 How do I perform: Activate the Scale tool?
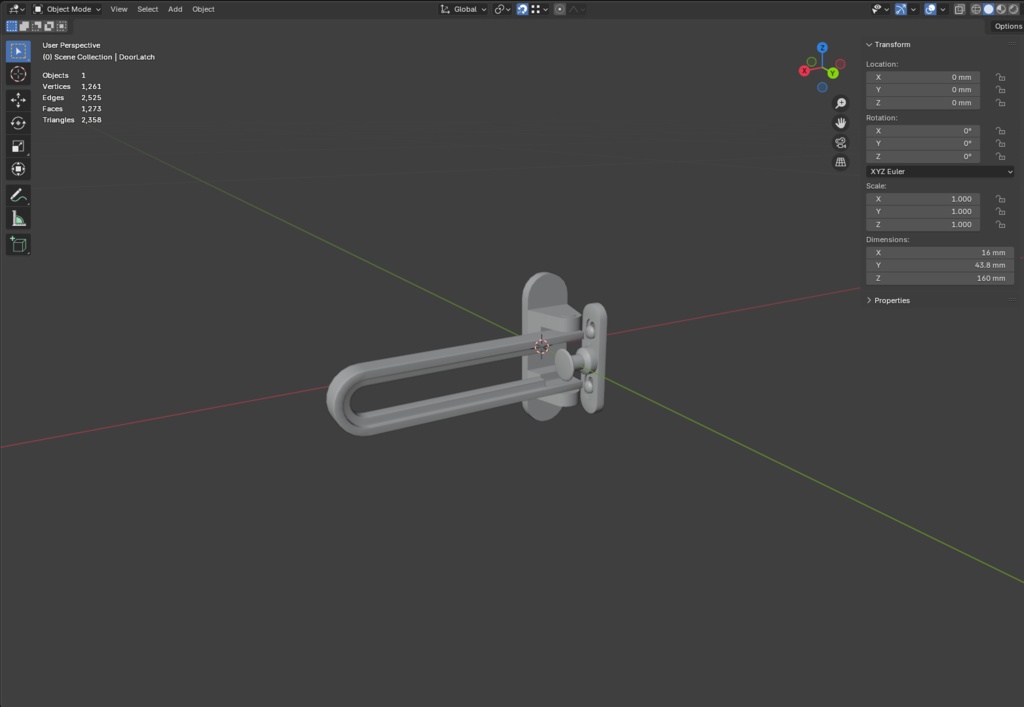tap(18, 146)
